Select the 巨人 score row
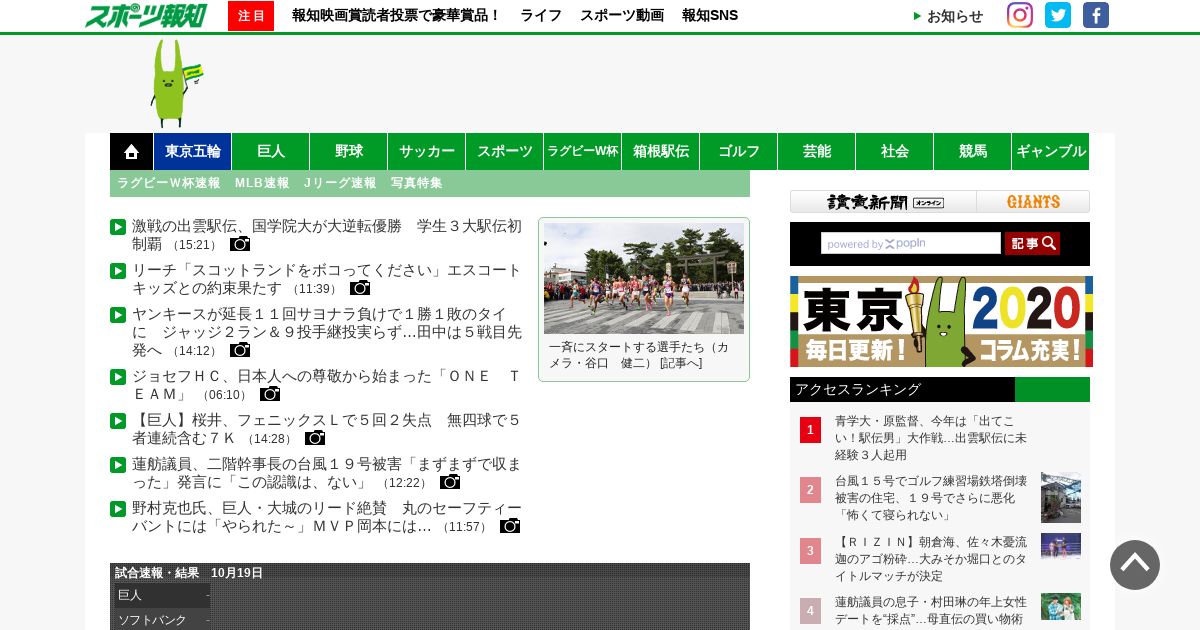 [162, 595]
